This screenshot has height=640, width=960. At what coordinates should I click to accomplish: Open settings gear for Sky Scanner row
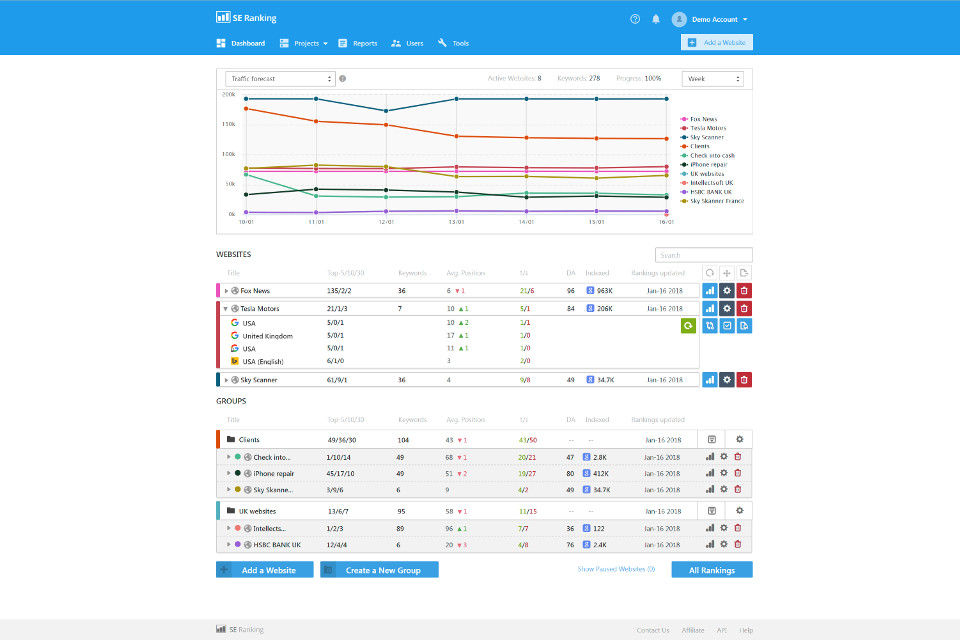727,380
